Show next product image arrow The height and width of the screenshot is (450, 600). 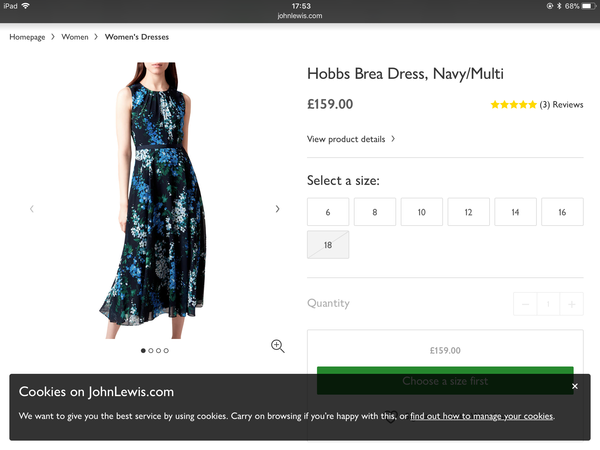coord(277,209)
